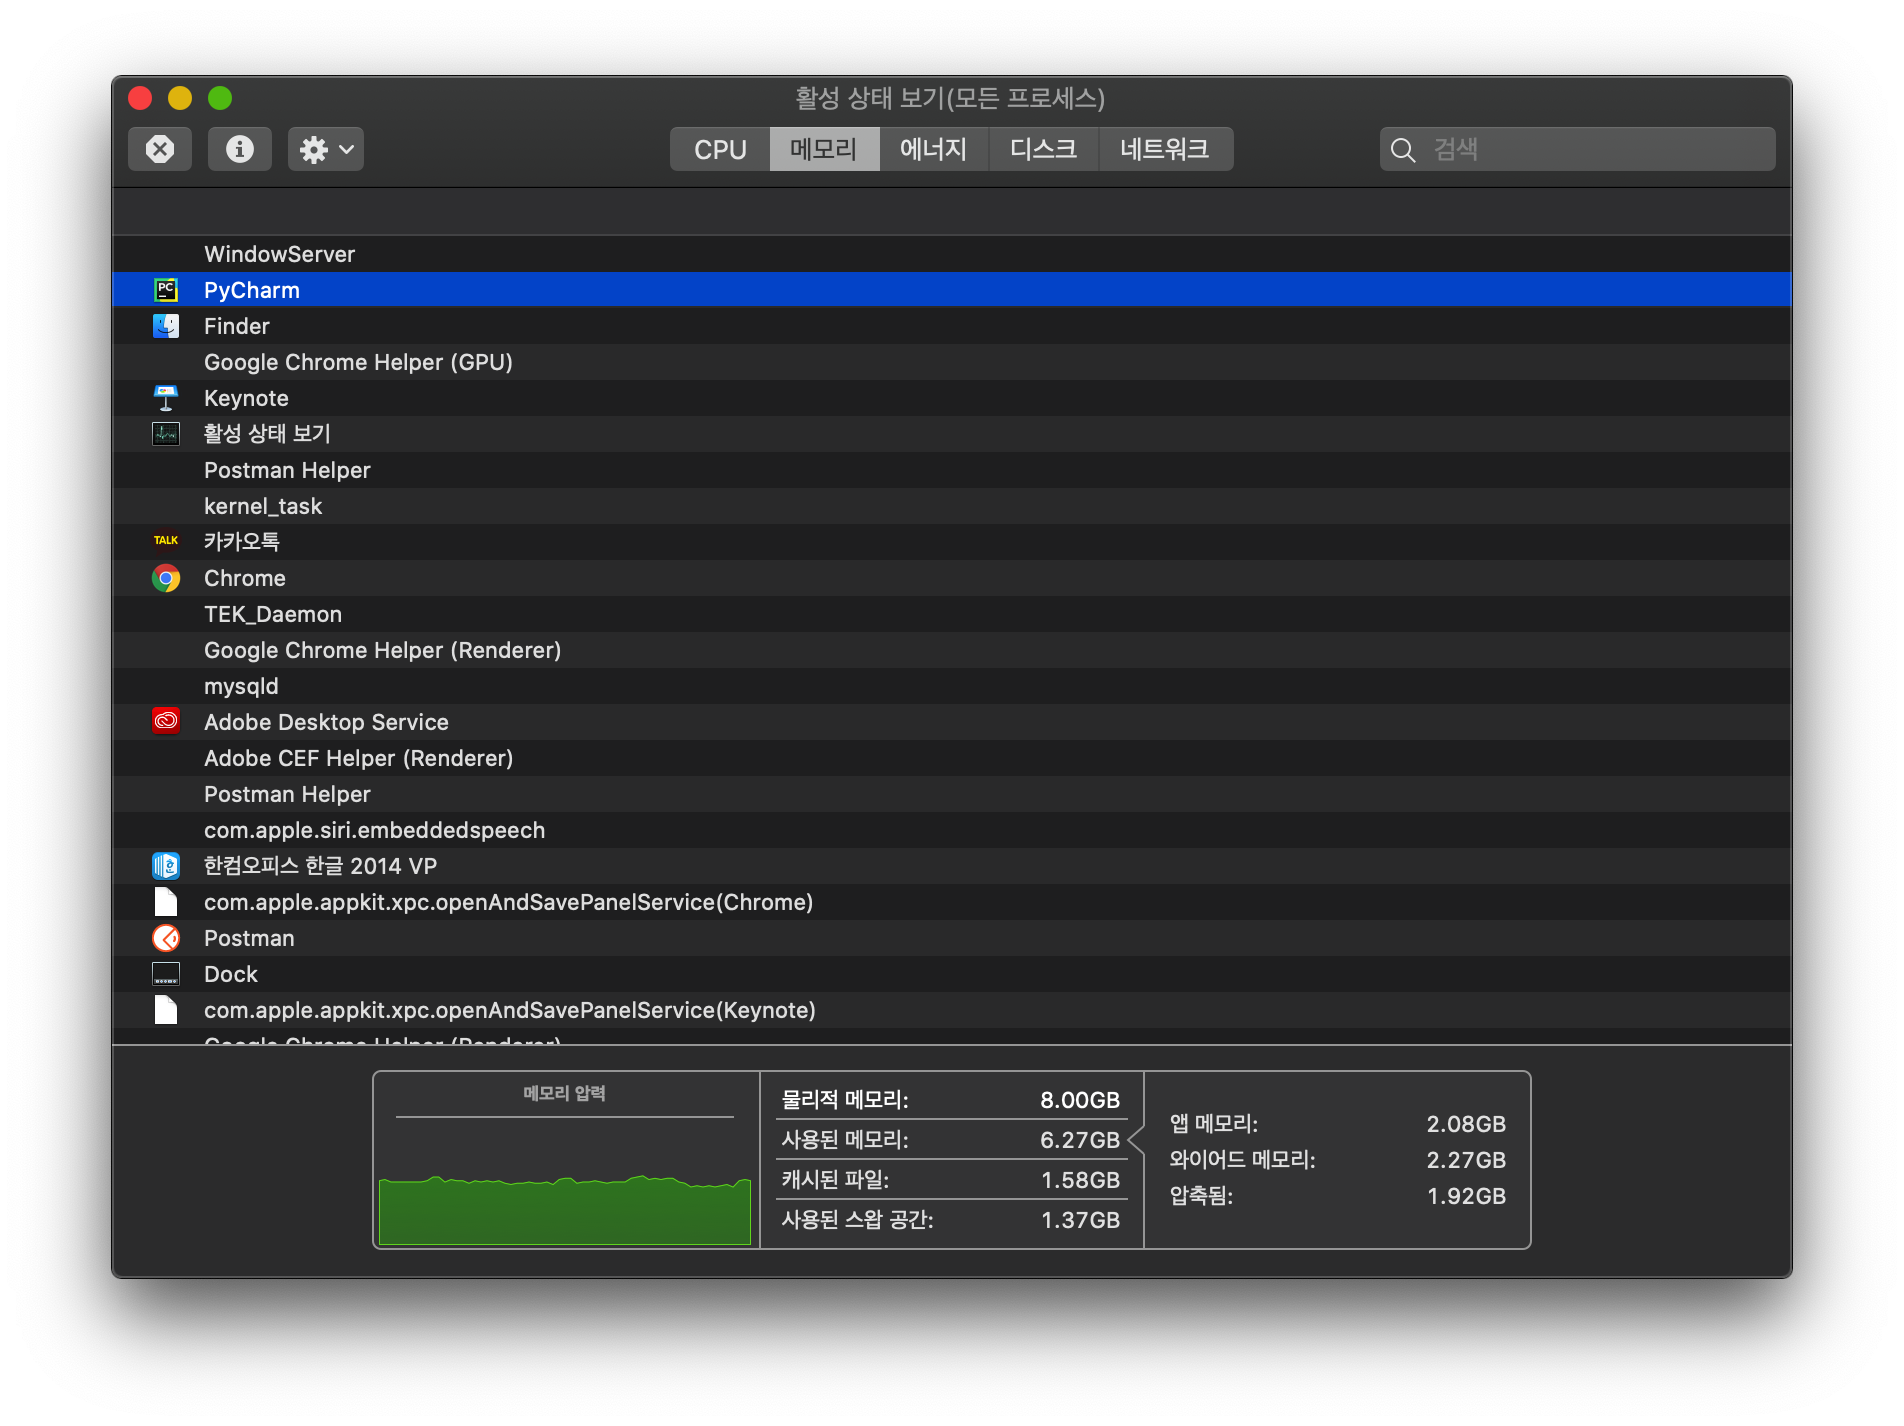Click the 앱 메모리 2.08GB value

coord(1466,1124)
